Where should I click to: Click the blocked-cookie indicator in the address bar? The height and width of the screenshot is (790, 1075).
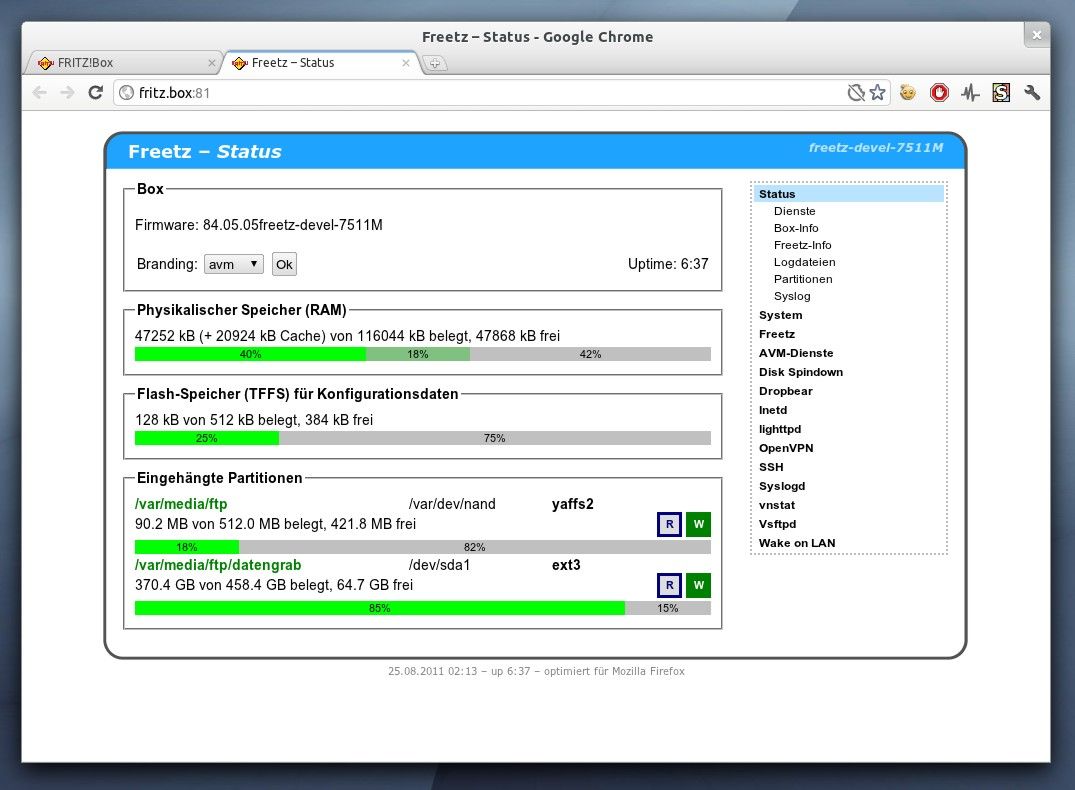coord(855,92)
